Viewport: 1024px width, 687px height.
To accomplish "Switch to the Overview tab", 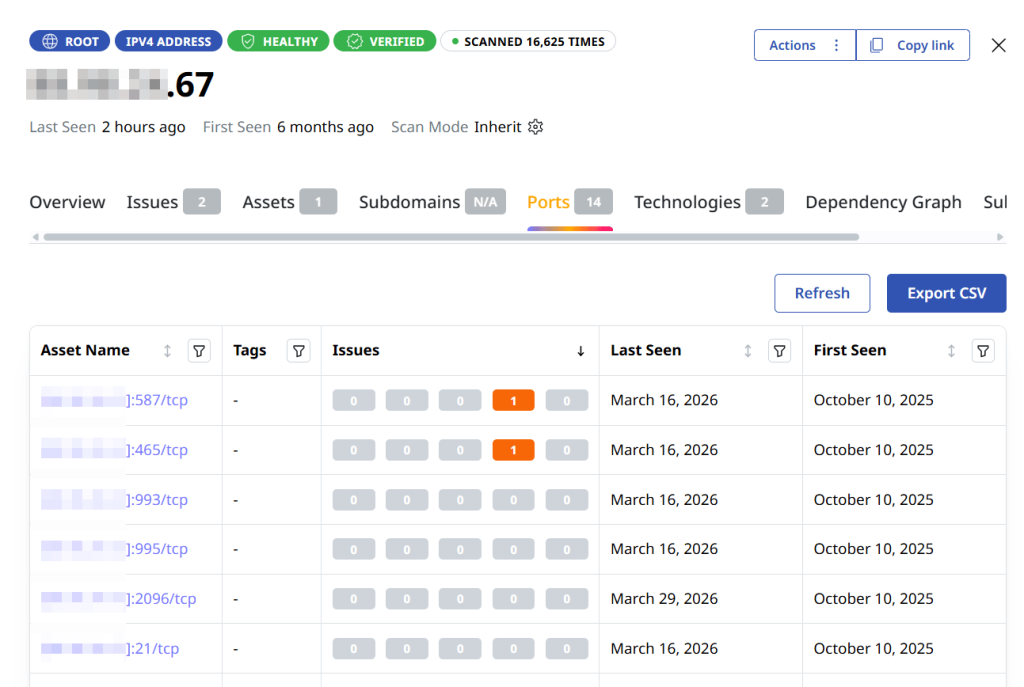I will click(66, 202).
